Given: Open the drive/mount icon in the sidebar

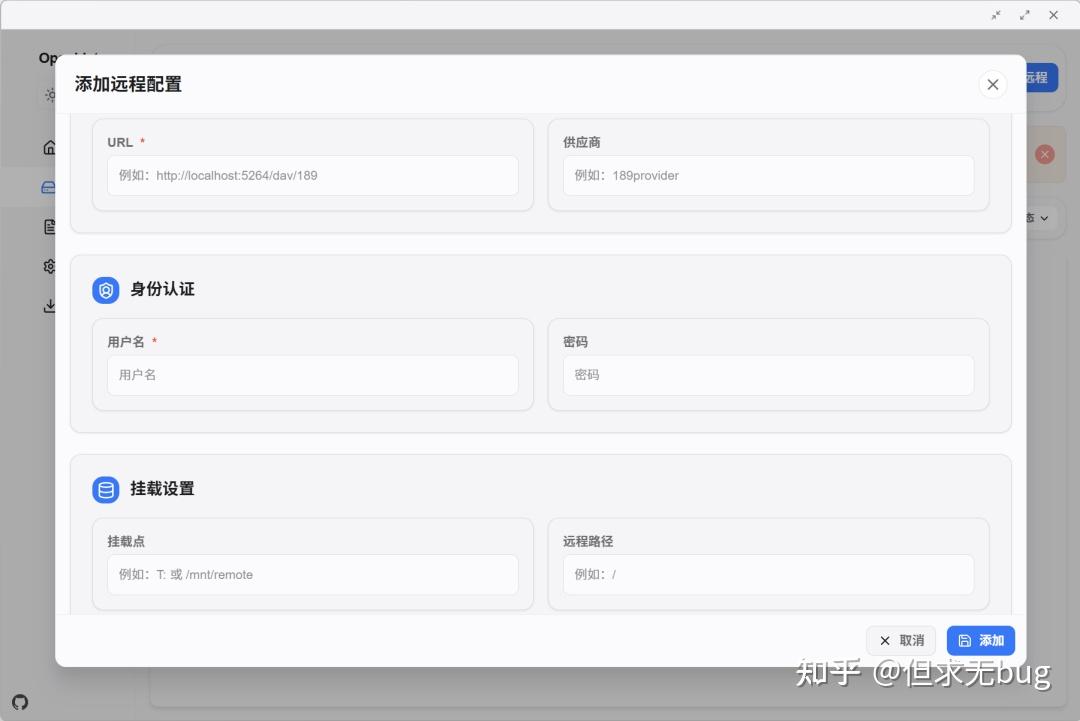Looking at the screenshot, I should pyautogui.click(x=48, y=187).
